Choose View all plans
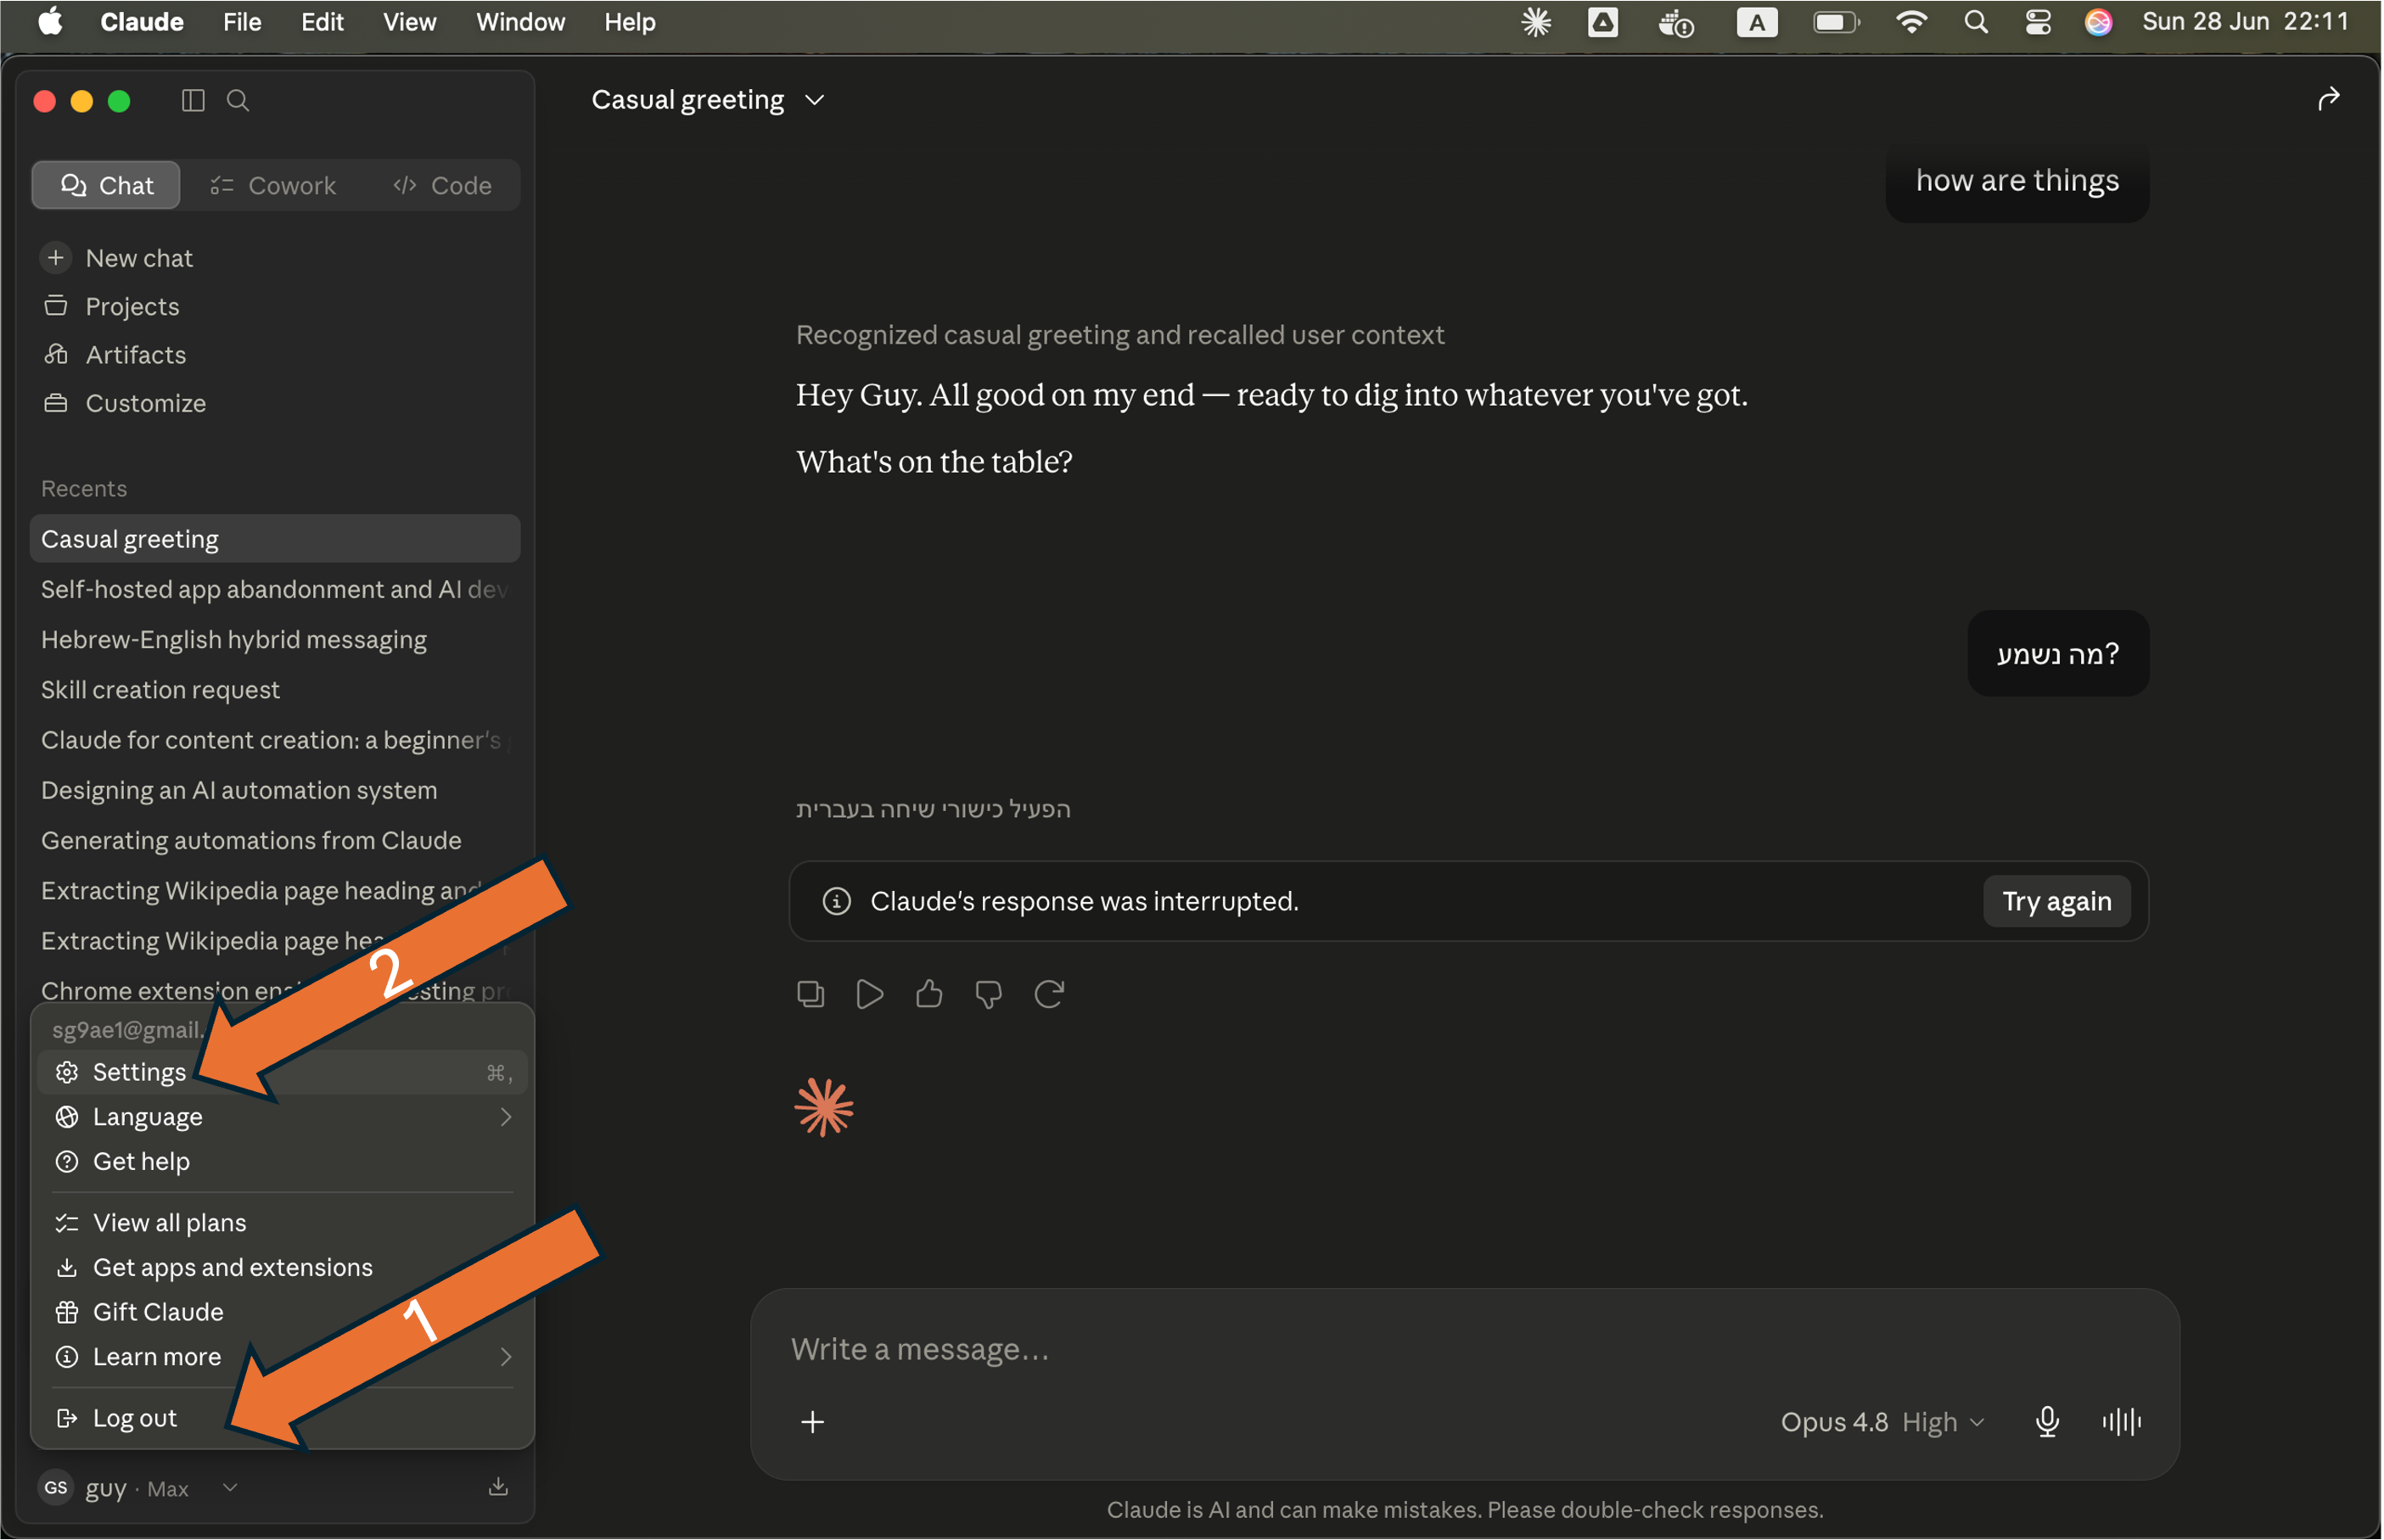The width and height of the screenshot is (2384, 1540). point(282,1223)
